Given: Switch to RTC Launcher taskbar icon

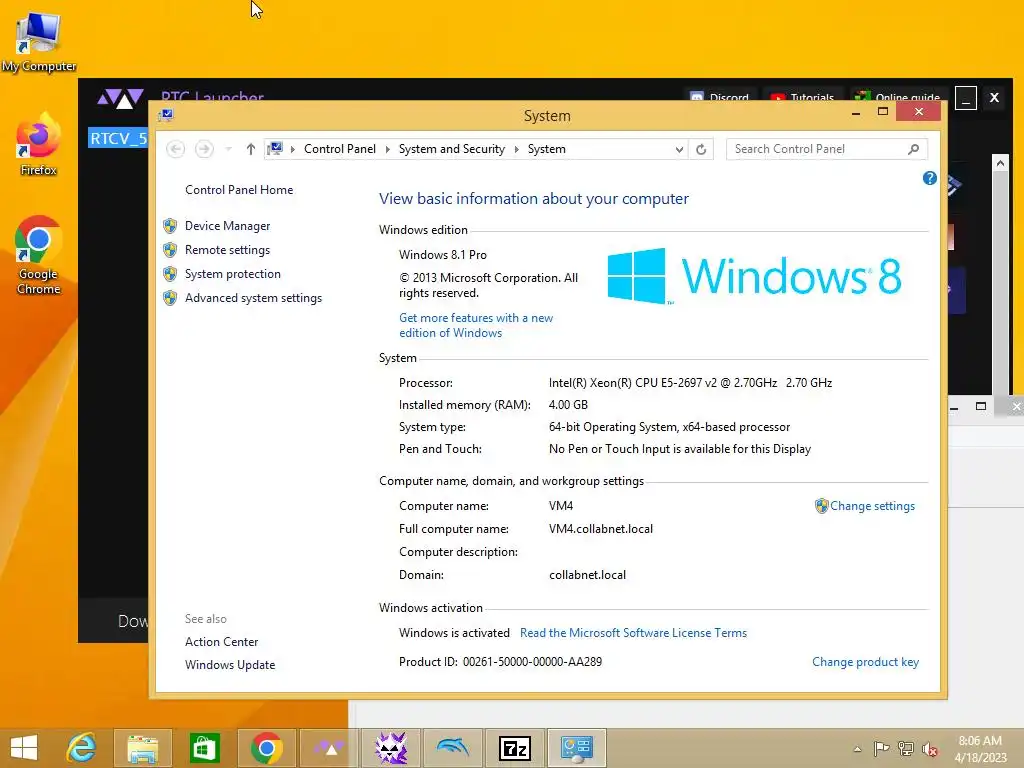Looking at the screenshot, I should (329, 748).
